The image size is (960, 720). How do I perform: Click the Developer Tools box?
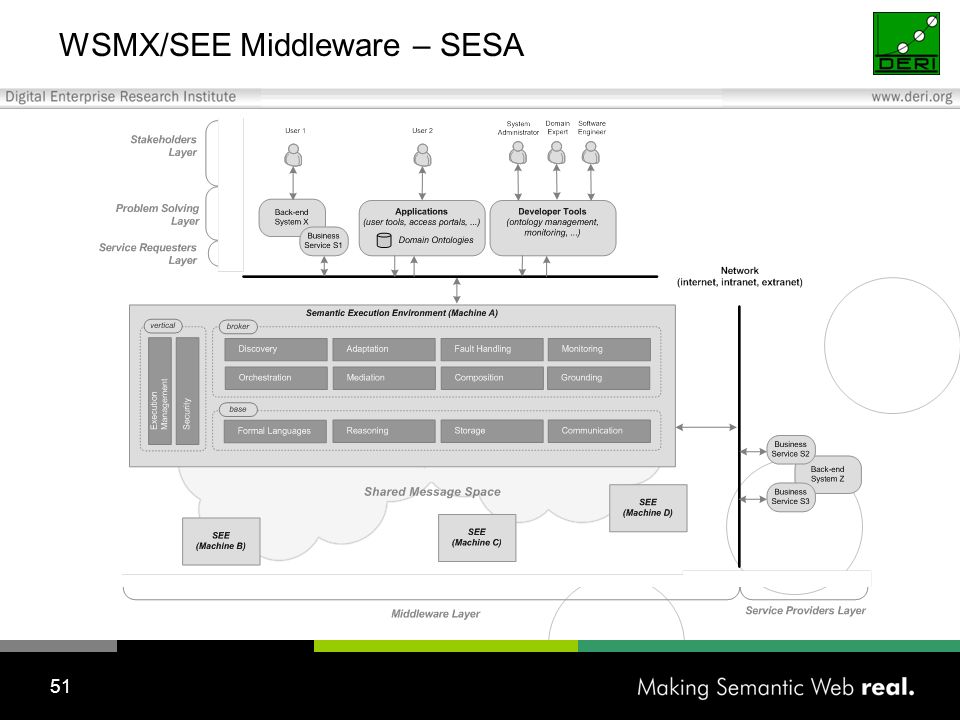pyautogui.click(x=553, y=227)
